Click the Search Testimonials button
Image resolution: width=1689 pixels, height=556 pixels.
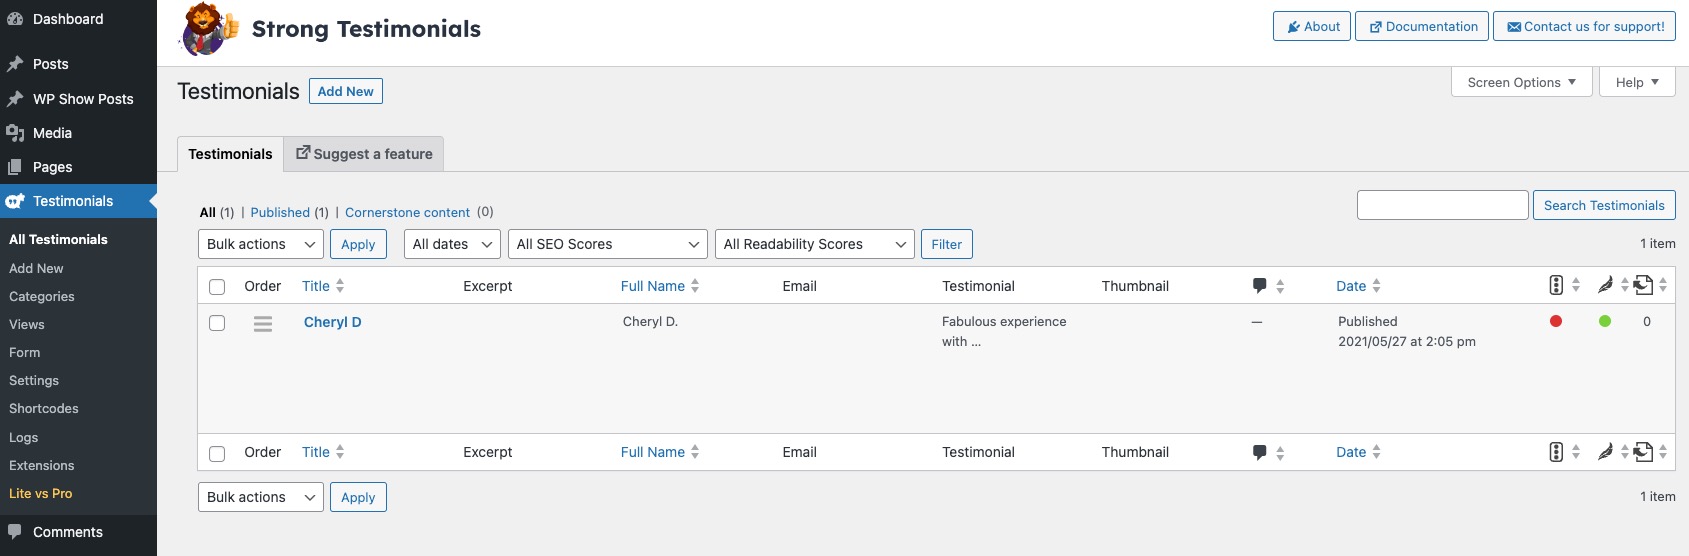[x=1604, y=205]
